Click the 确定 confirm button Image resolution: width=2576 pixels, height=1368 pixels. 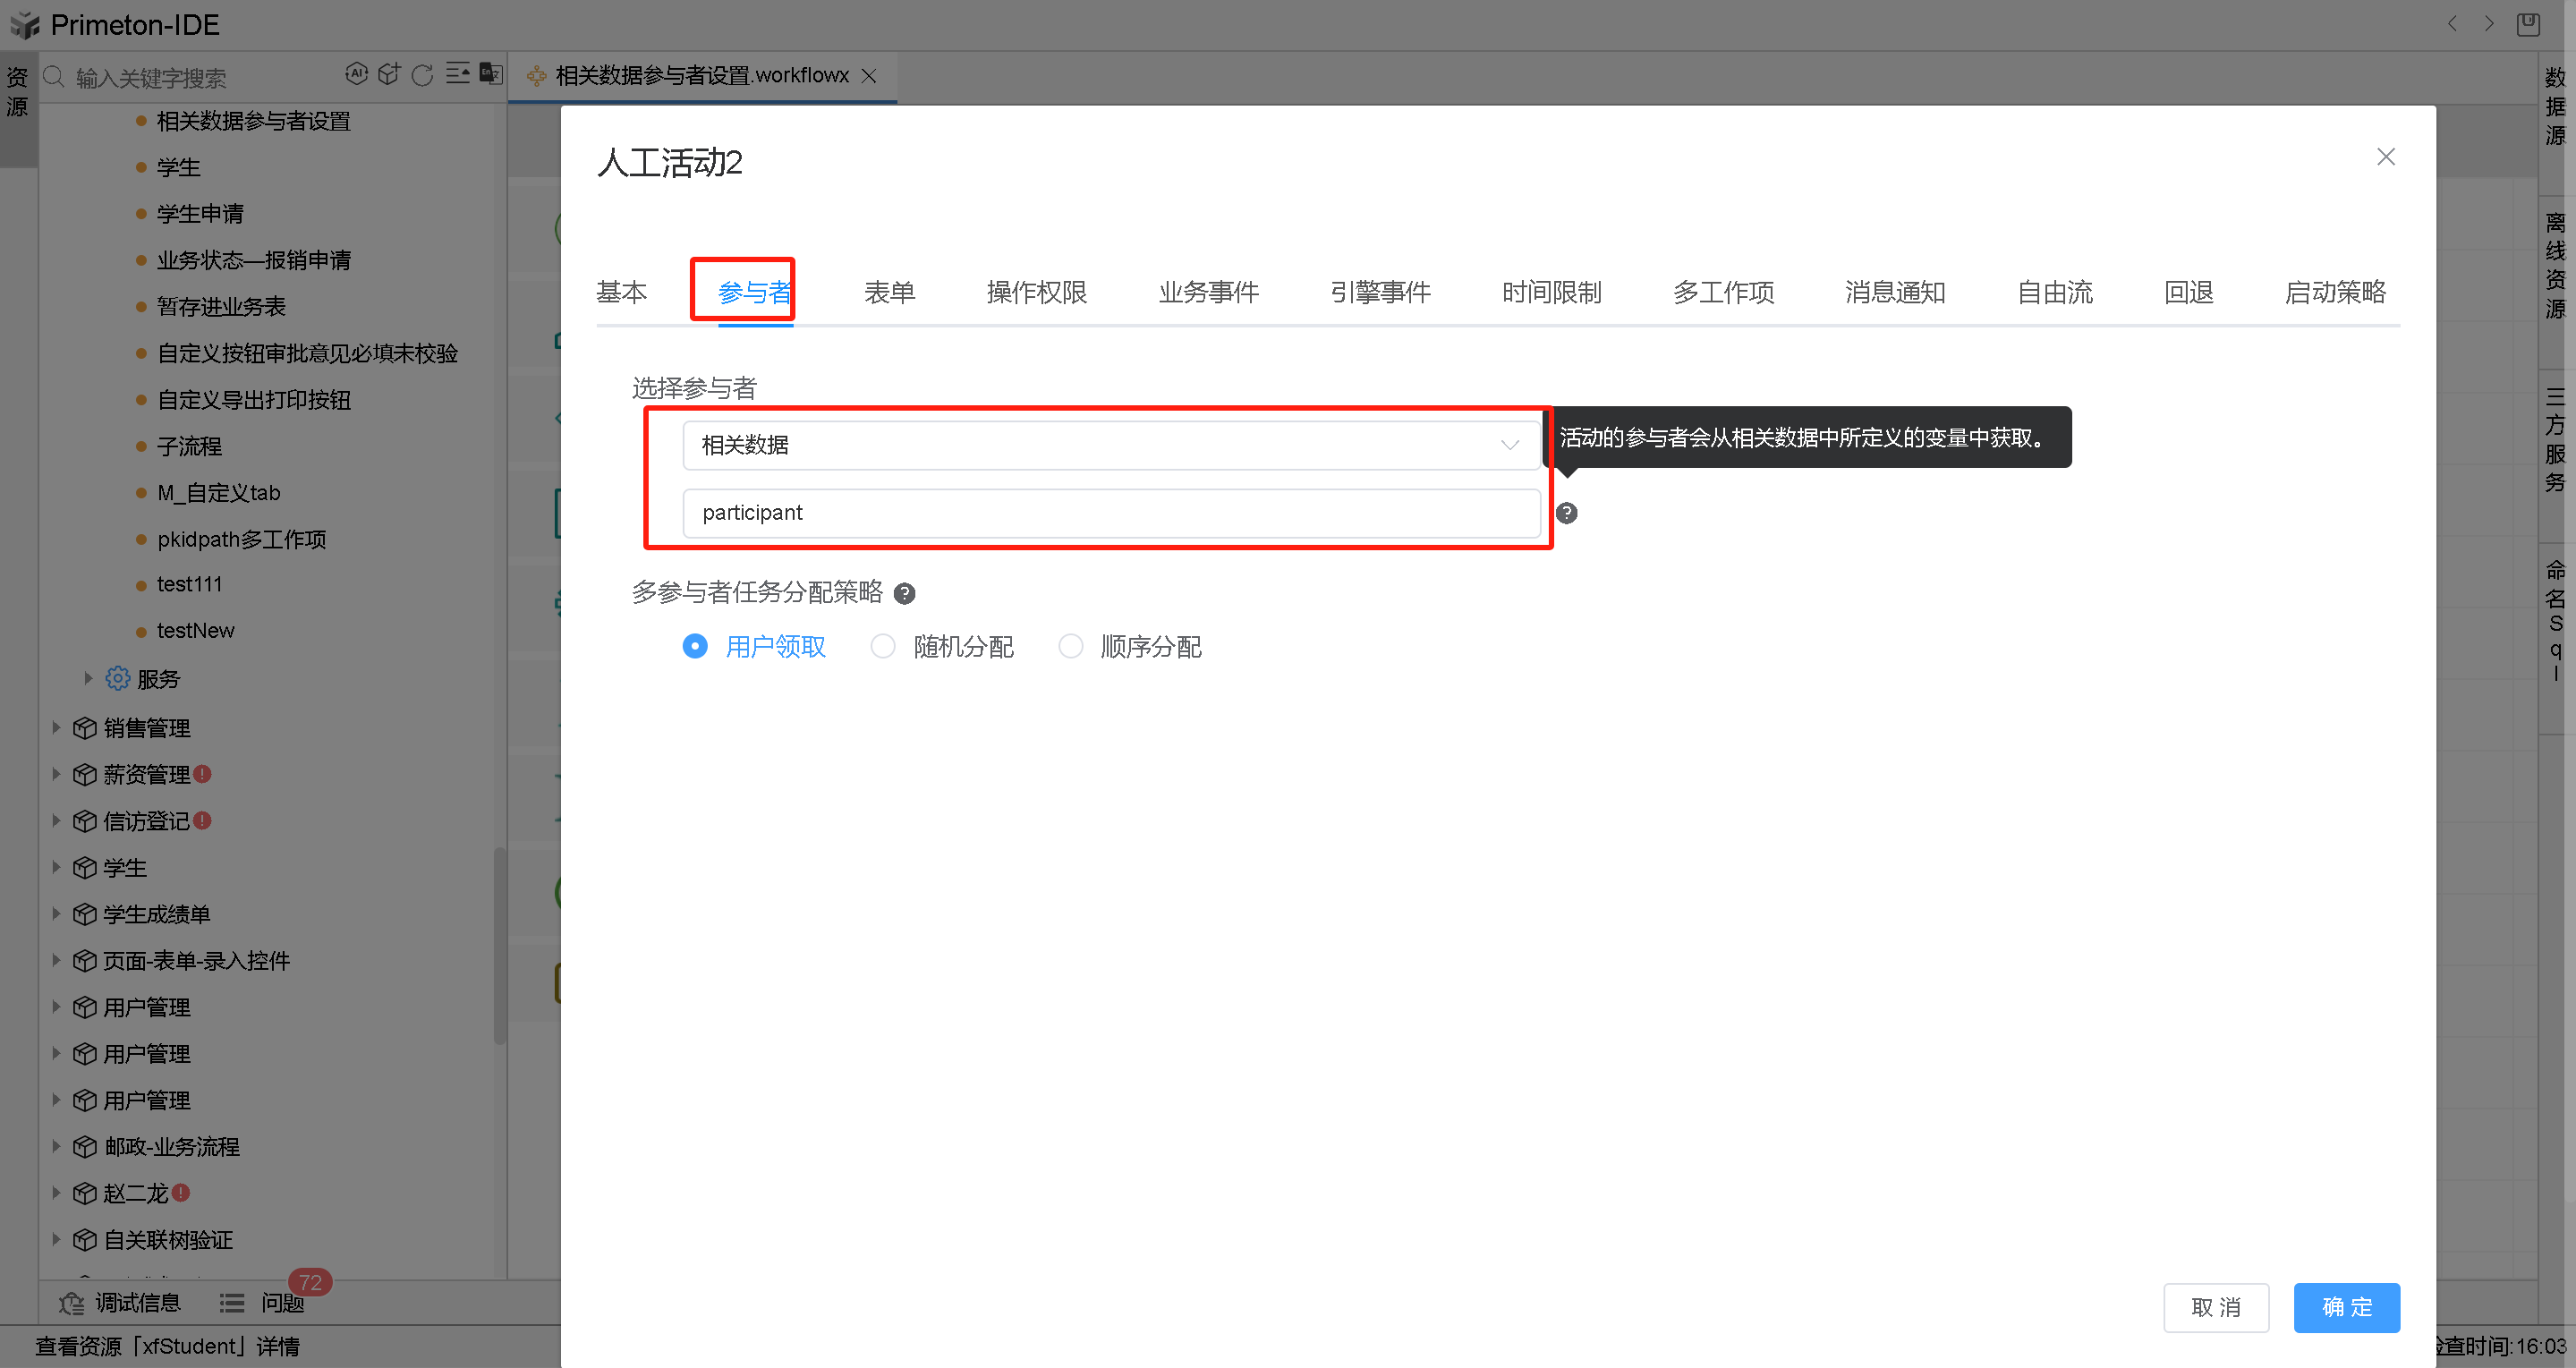coord(2347,1307)
